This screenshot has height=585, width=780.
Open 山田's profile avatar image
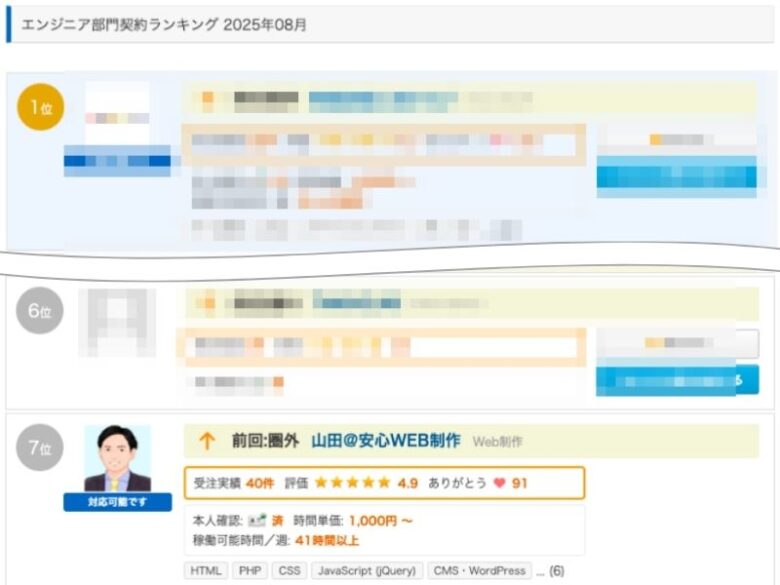point(117,458)
